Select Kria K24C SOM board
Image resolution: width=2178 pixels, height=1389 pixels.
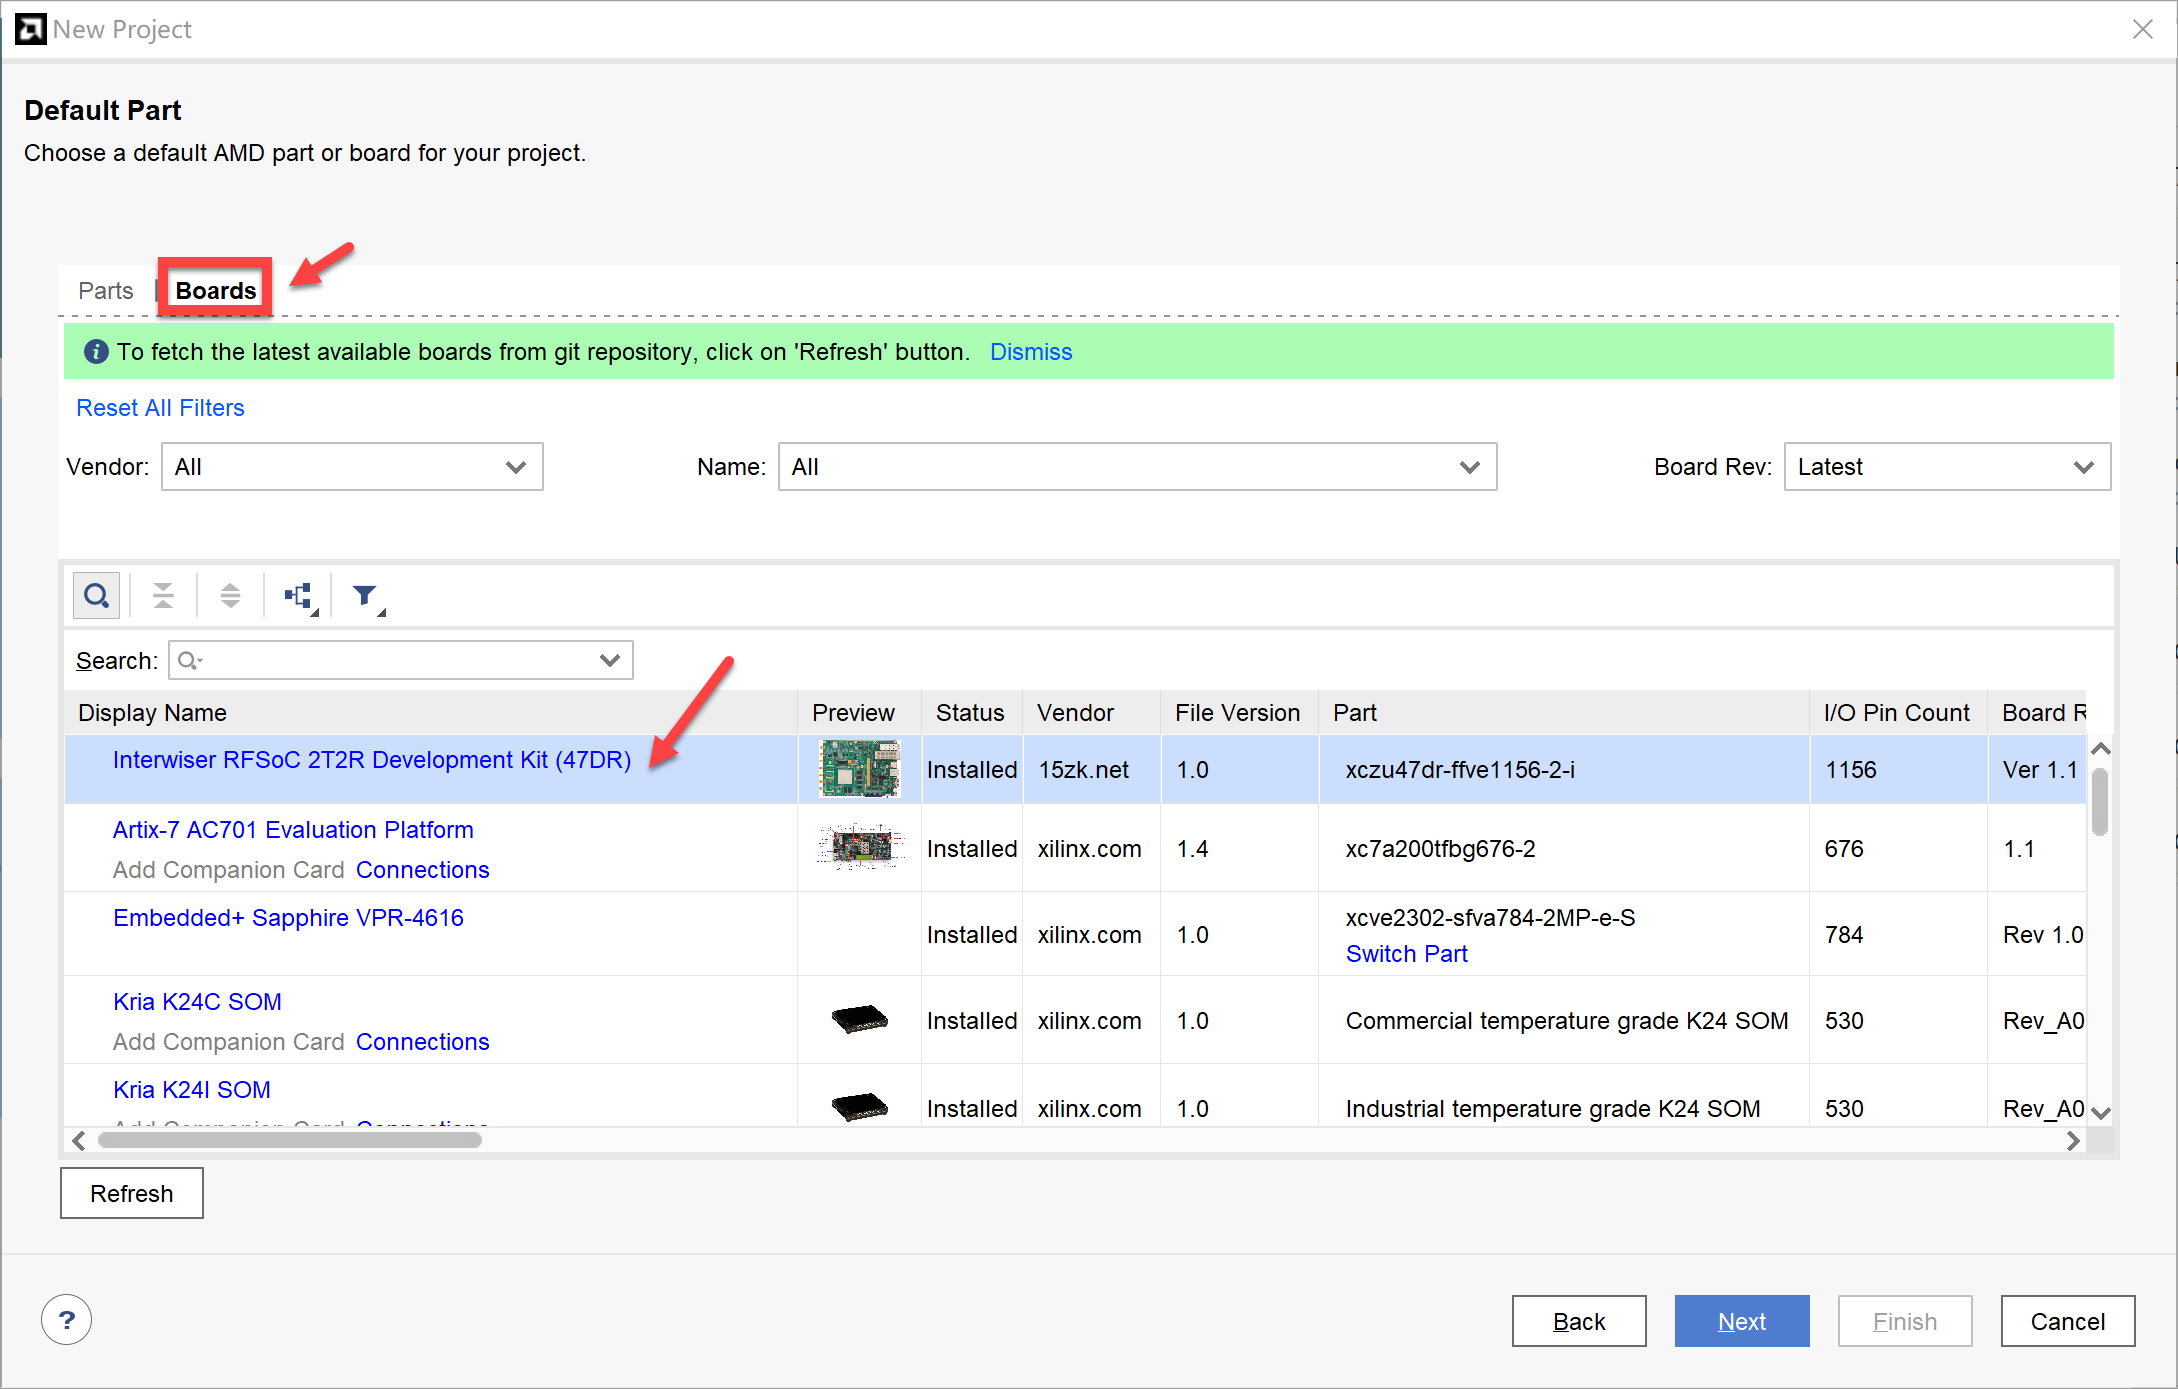point(197,1002)
